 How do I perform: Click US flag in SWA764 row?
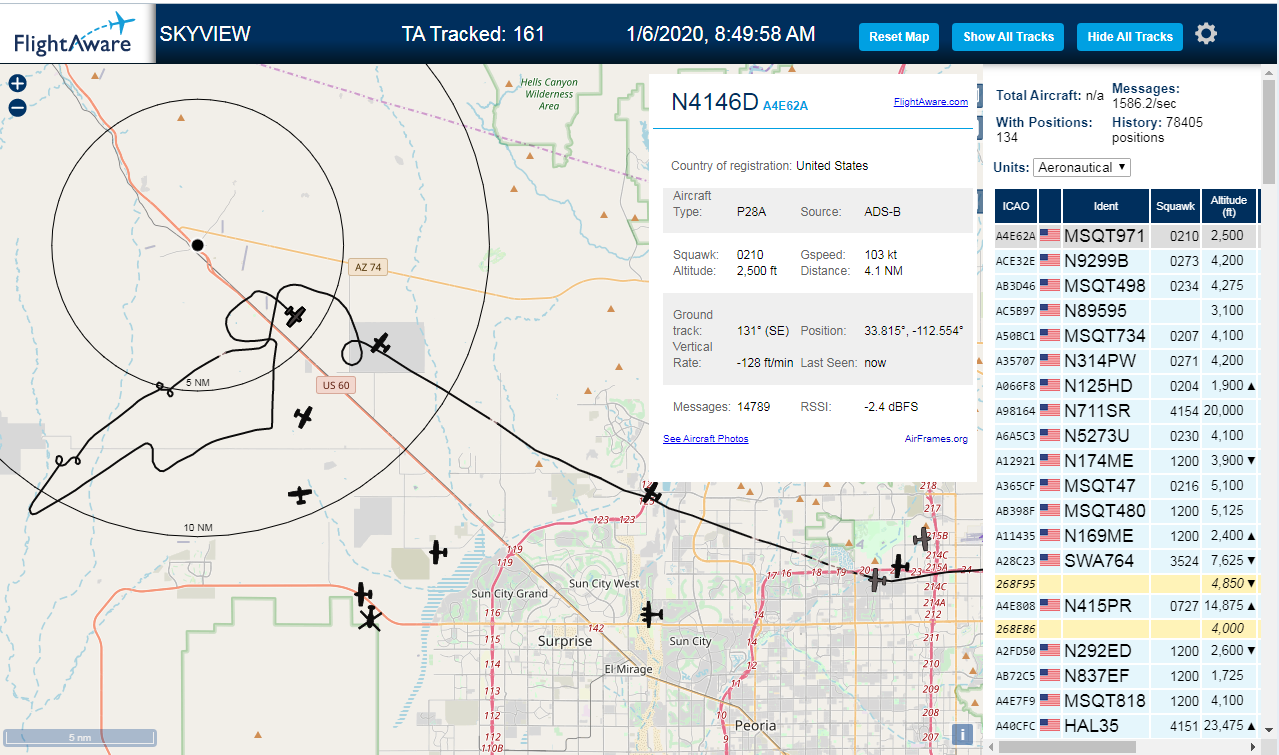click(1050, 561)
